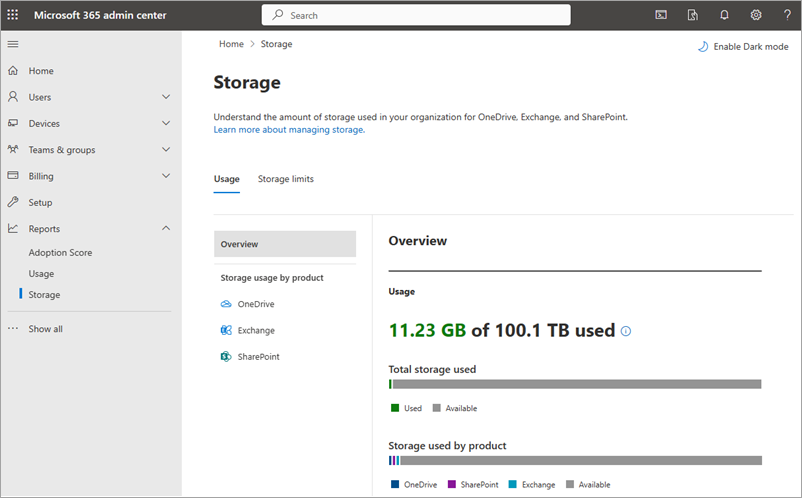Select Exchange storage usage report
Image resolution: width=802 pixels, height=498 pixels.
pos(255,330)
